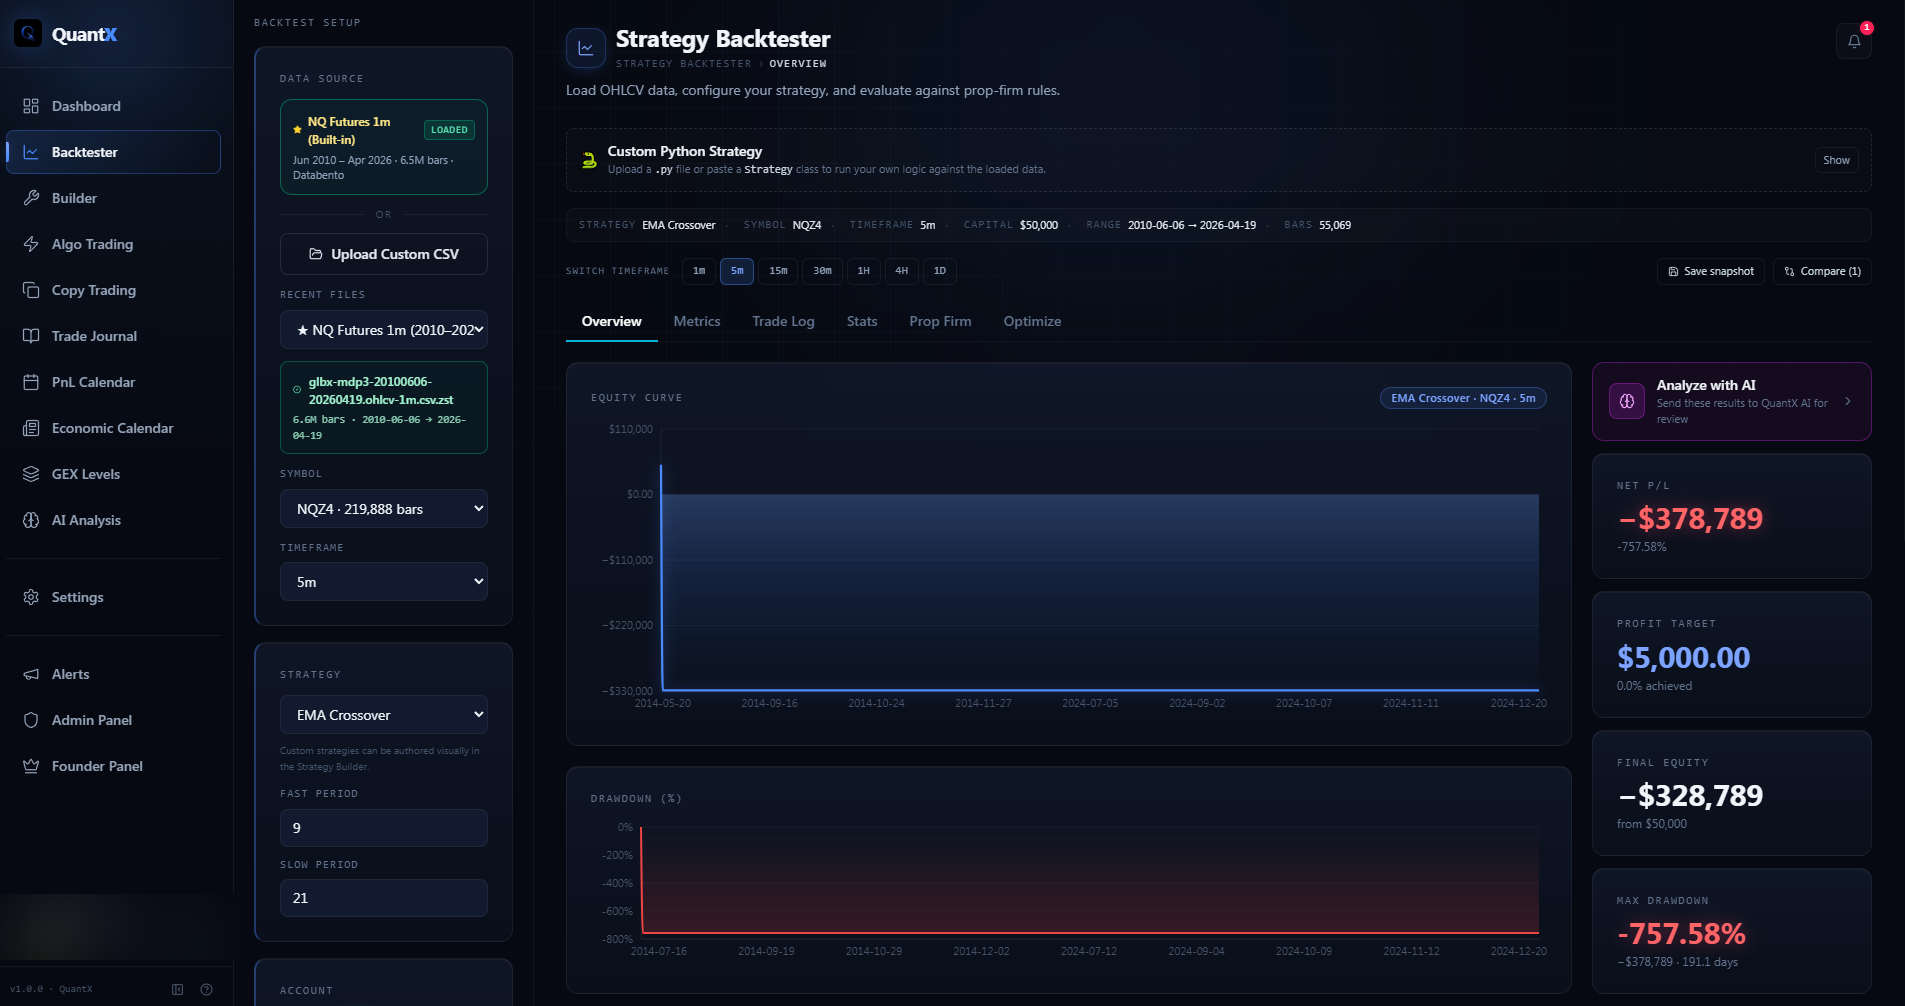The height and width of the screenshot is (1006, 1905).
Task: Switch timeframe to 30m
Action: (822, 271)
